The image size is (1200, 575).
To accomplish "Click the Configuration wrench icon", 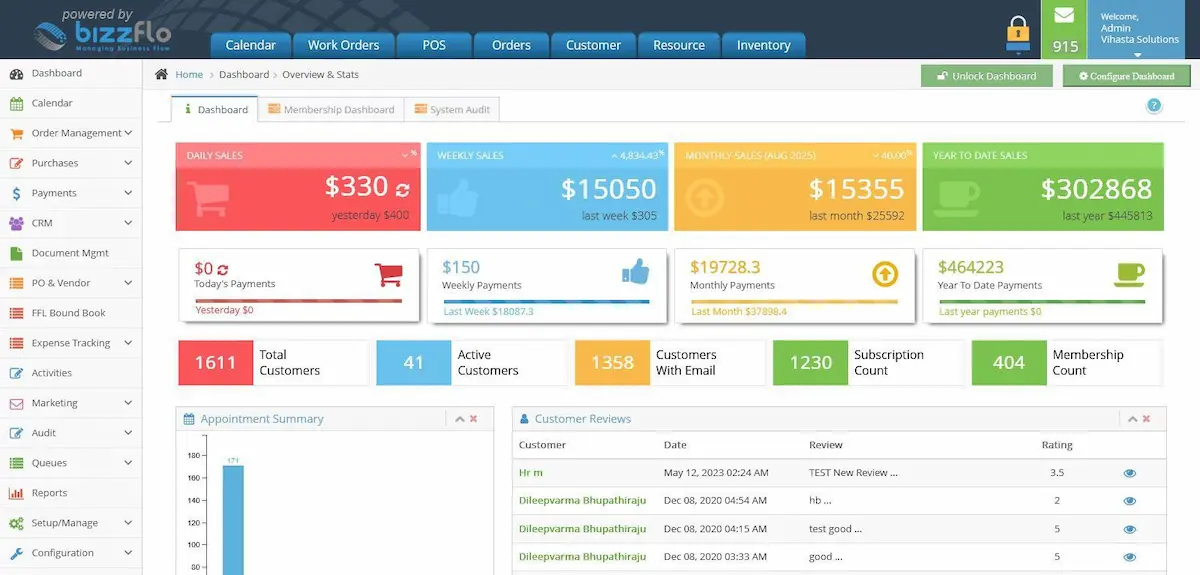I will pyautogui.click(x=16, y=553).
